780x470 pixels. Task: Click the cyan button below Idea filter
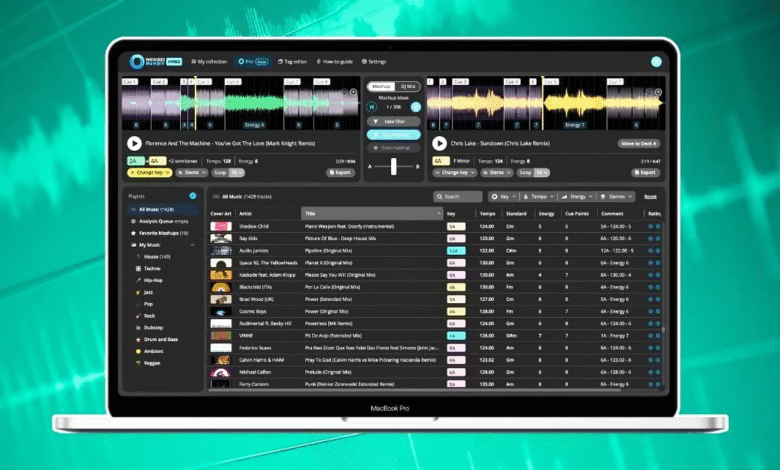393,135
